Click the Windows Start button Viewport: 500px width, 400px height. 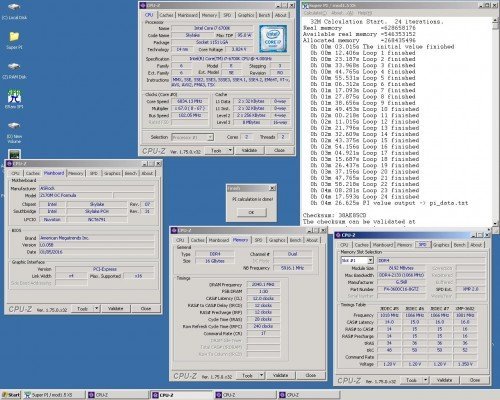[10, 395]
